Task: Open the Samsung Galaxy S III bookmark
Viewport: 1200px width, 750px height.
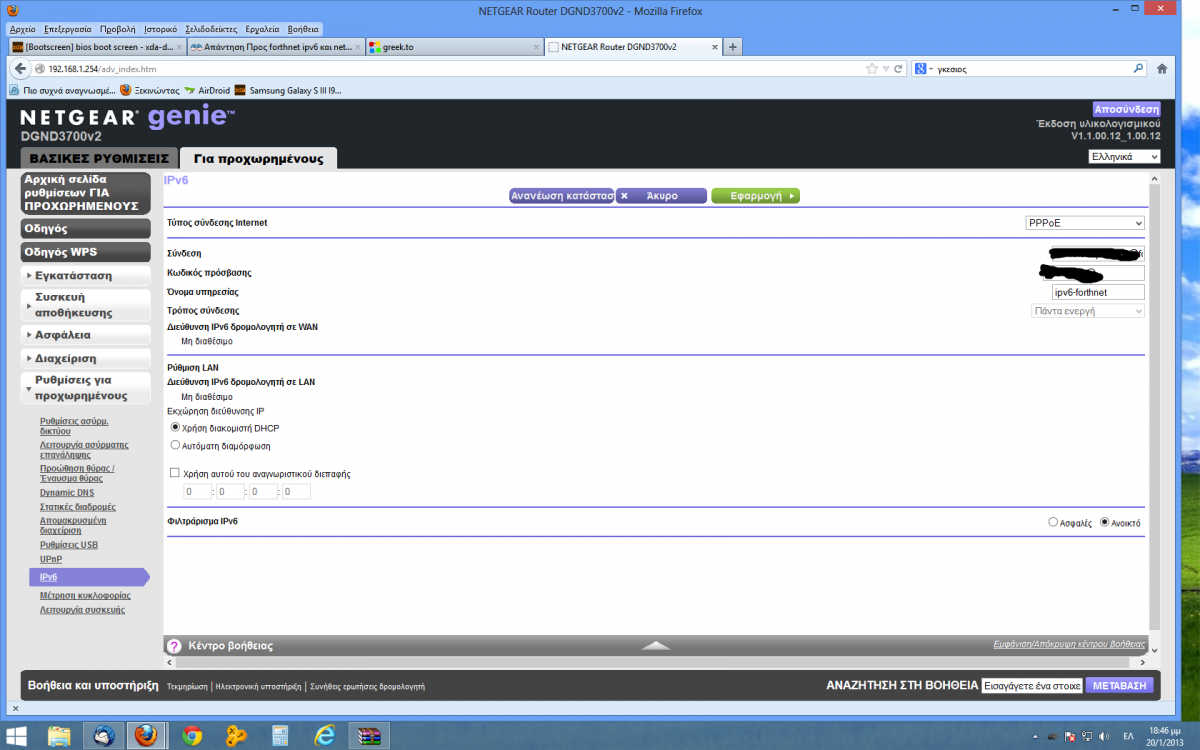Action: coord(288,90)
